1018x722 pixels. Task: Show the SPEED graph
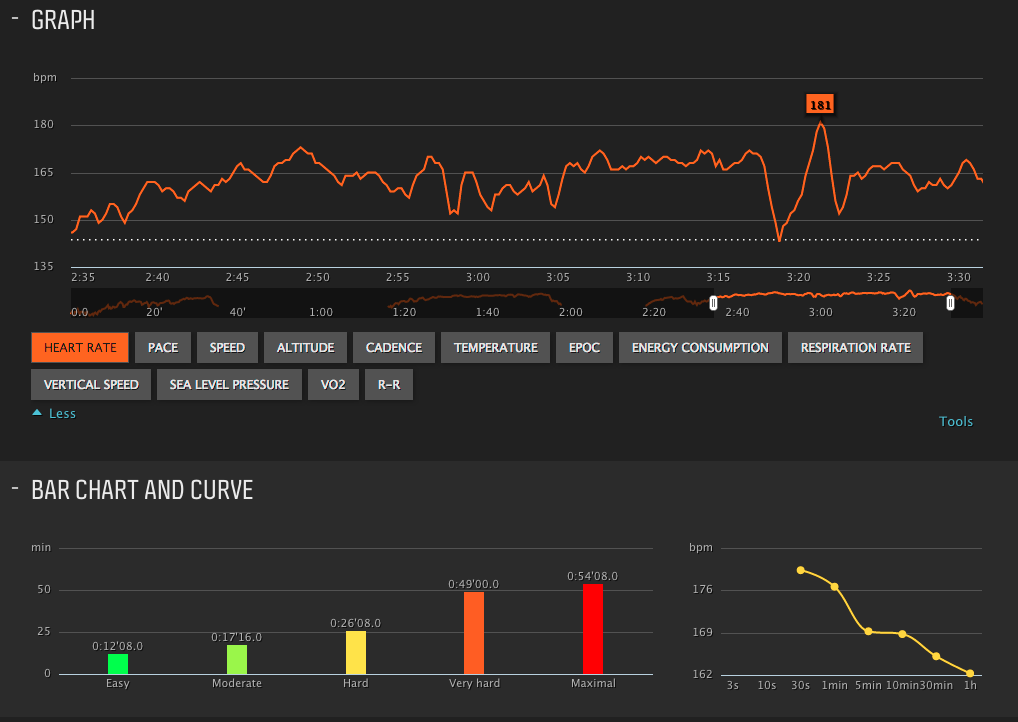tap(228, 348)
